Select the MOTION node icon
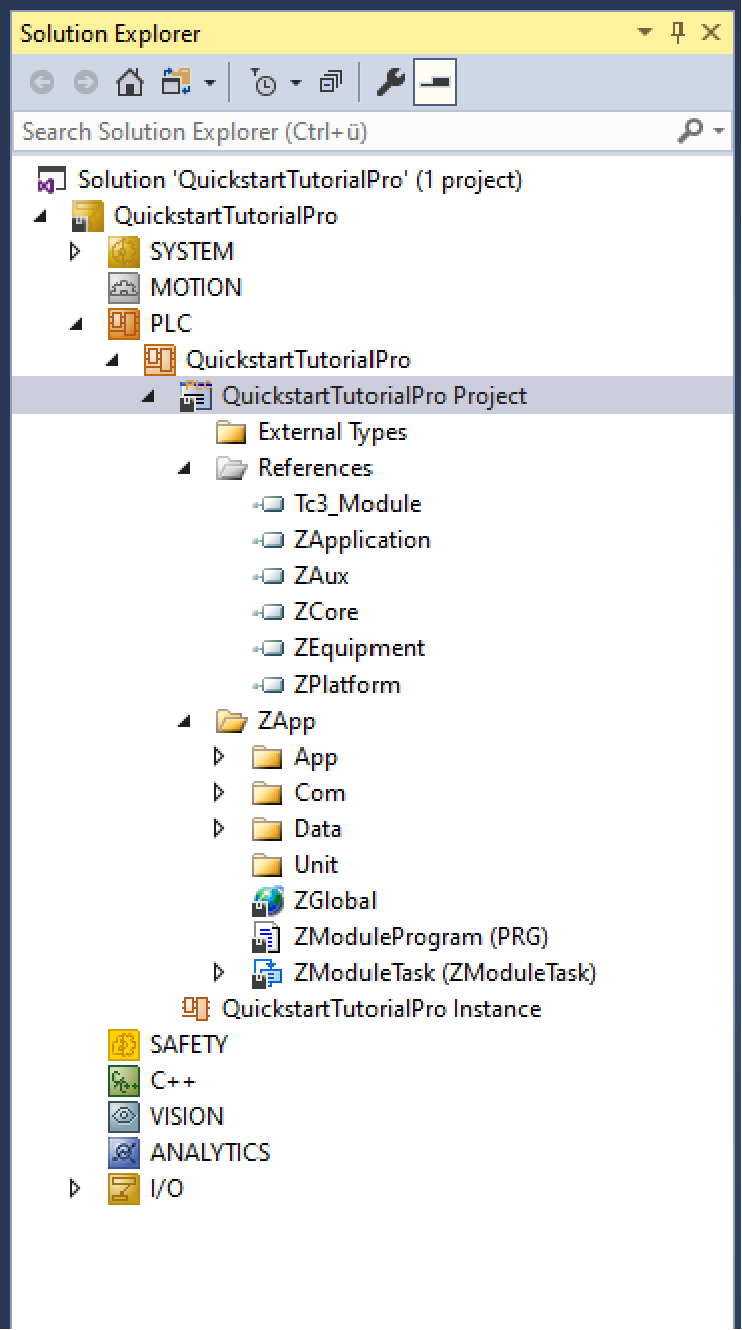This screenshot has height=1330, width=742. point(124,288)
